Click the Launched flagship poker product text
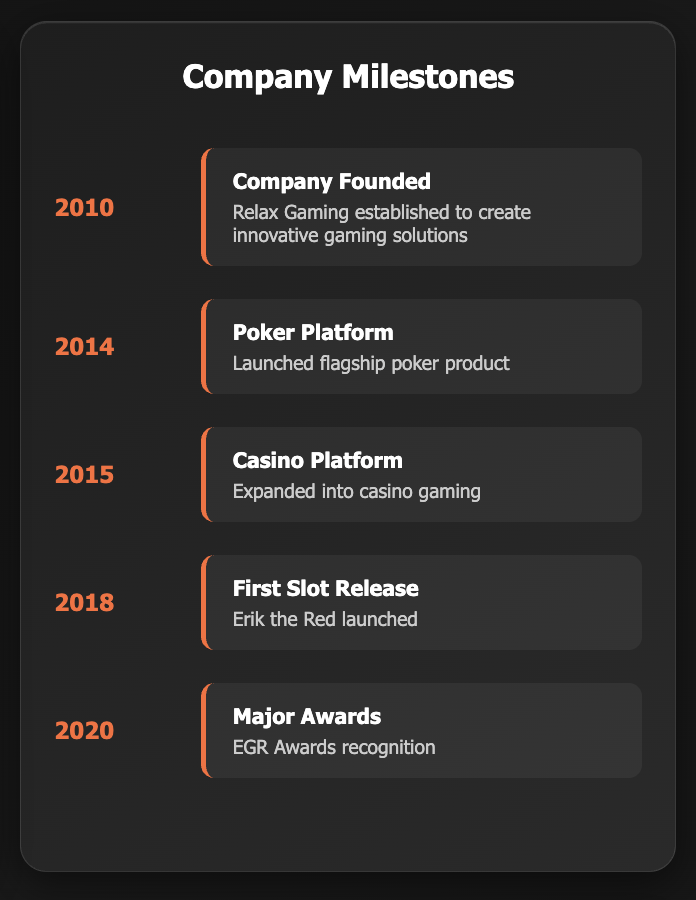The image size is (696, 900). click(x=371, y=364)
